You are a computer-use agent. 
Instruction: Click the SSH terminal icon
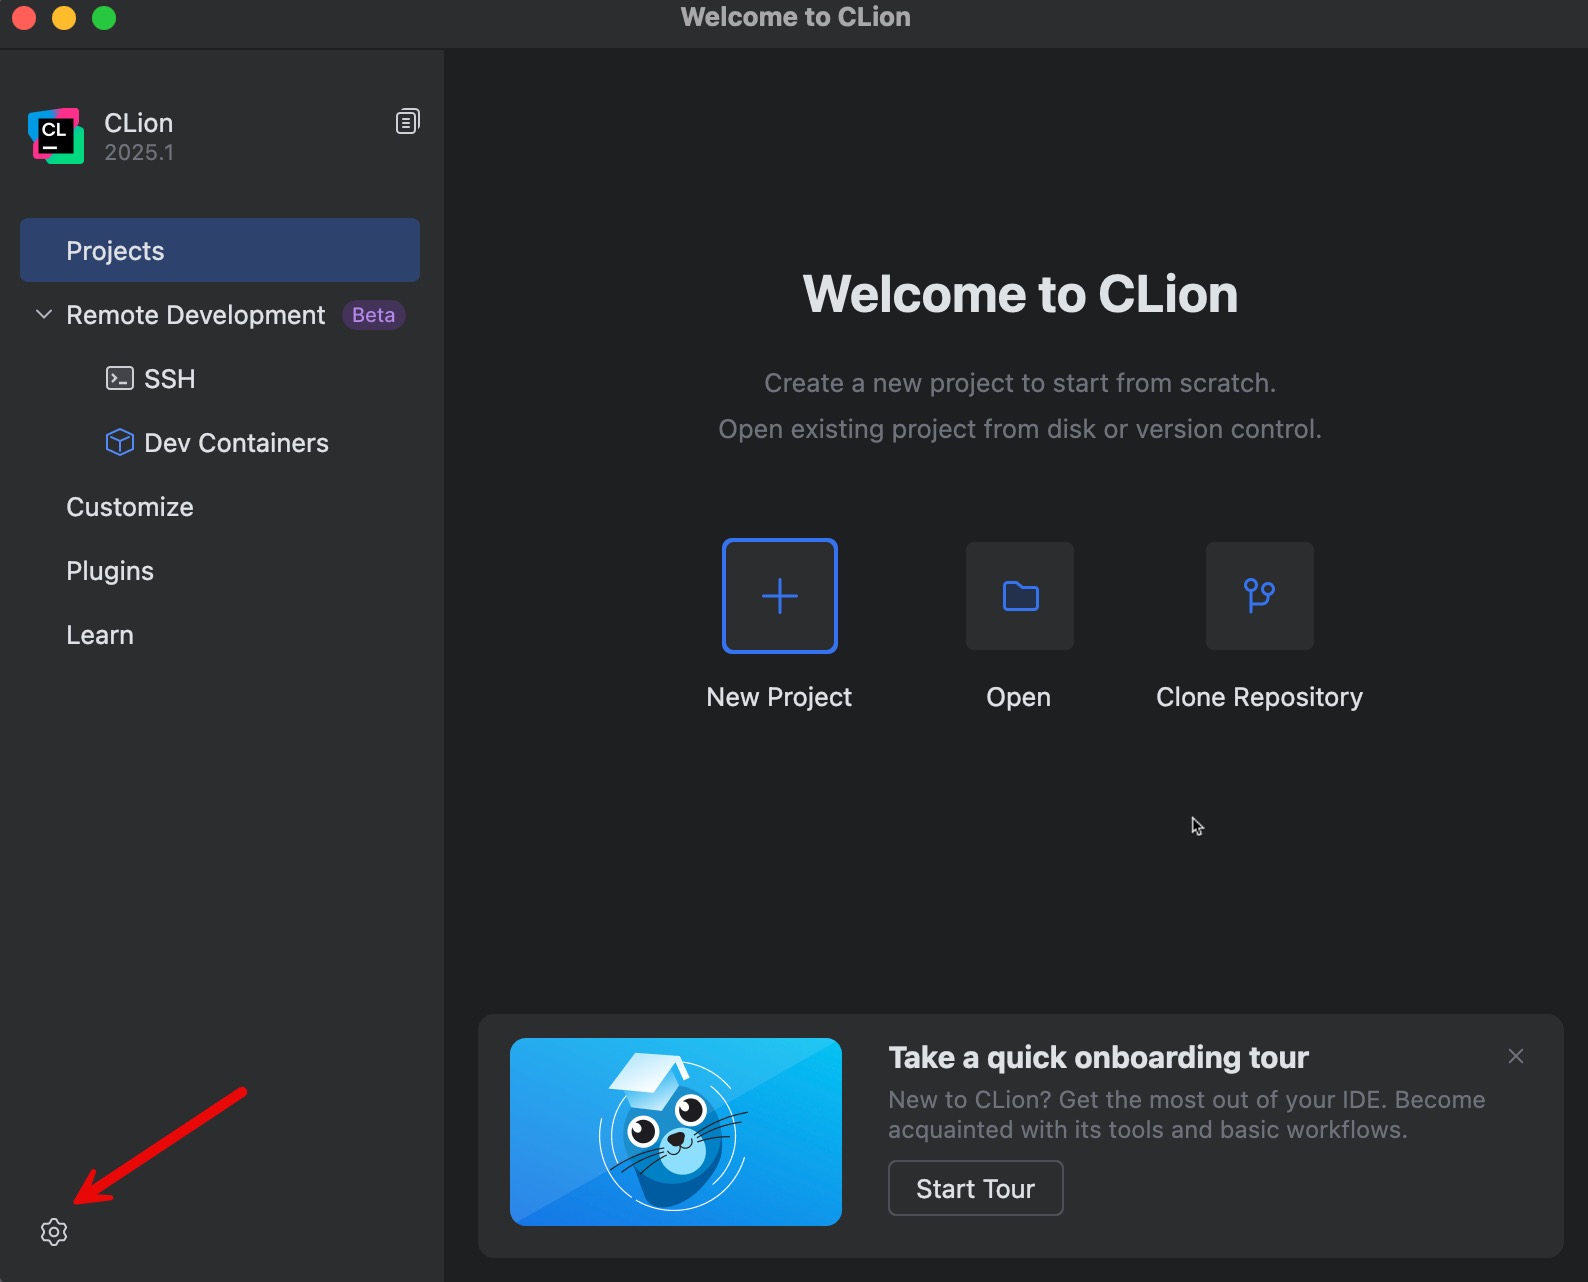coord(120,379)
